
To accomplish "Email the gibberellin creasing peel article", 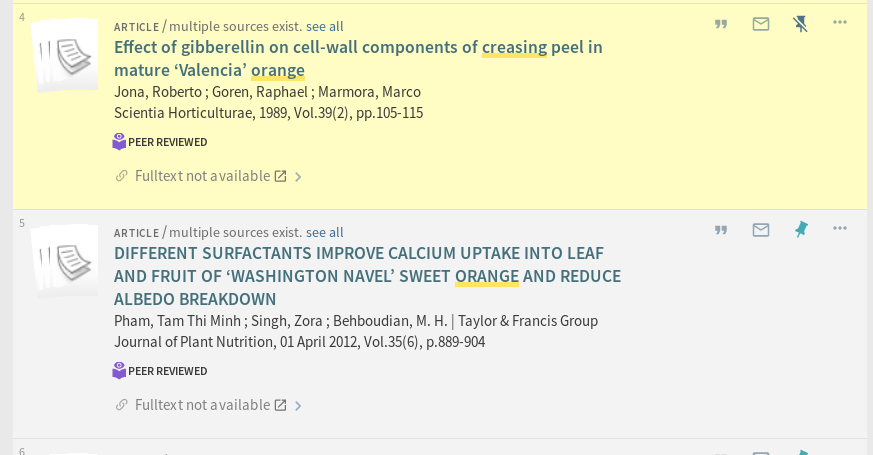I will tap(761, 24).
